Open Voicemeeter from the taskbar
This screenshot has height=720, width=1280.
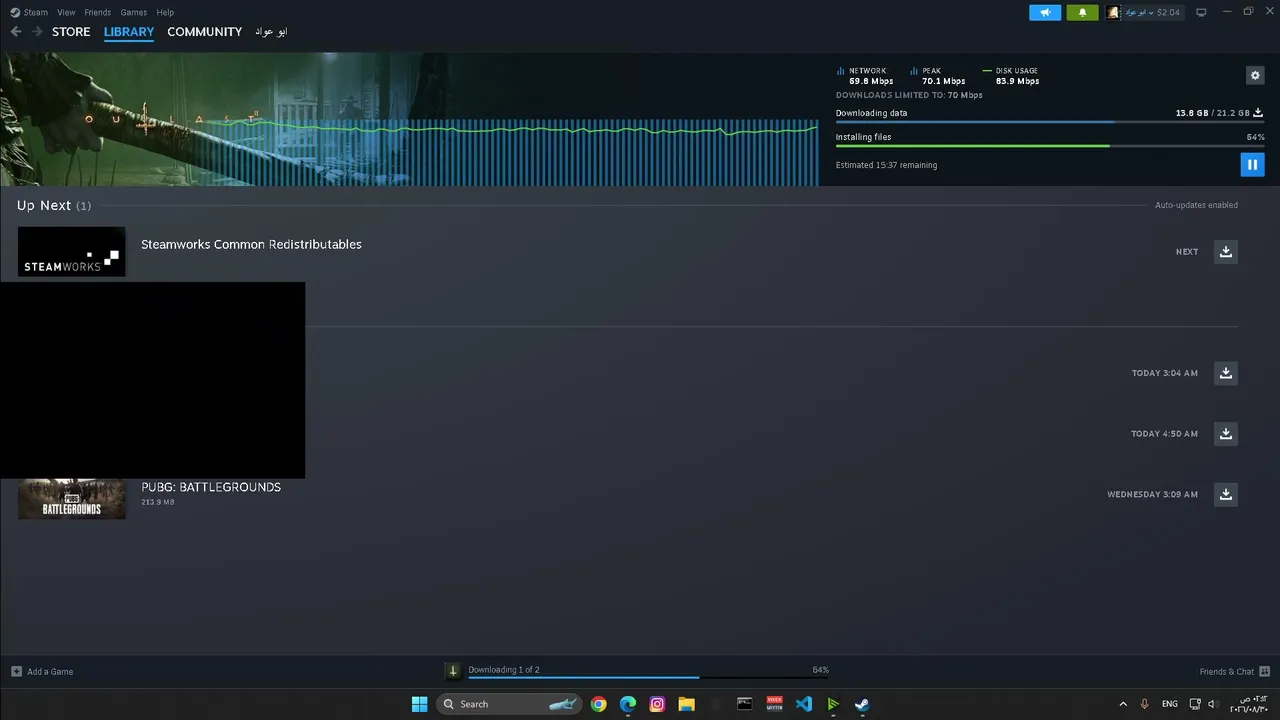coord(774,704)
